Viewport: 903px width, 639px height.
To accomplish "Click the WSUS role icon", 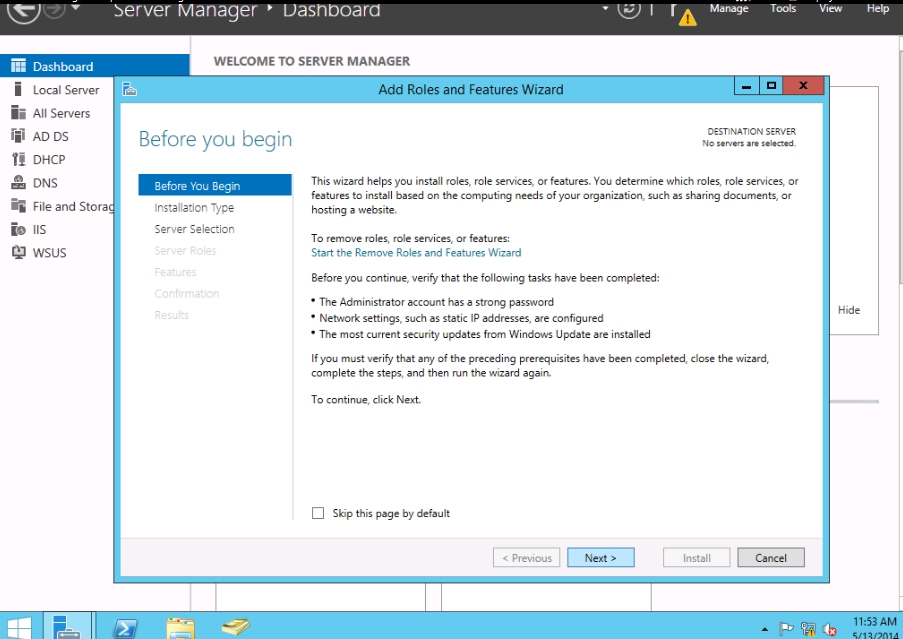I will (x=18, y=252).
